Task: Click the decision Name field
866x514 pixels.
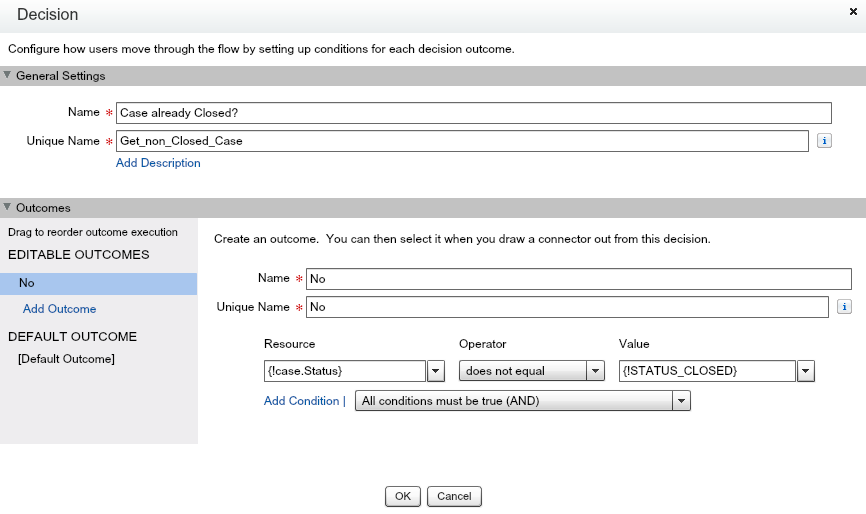Action: 473,113
